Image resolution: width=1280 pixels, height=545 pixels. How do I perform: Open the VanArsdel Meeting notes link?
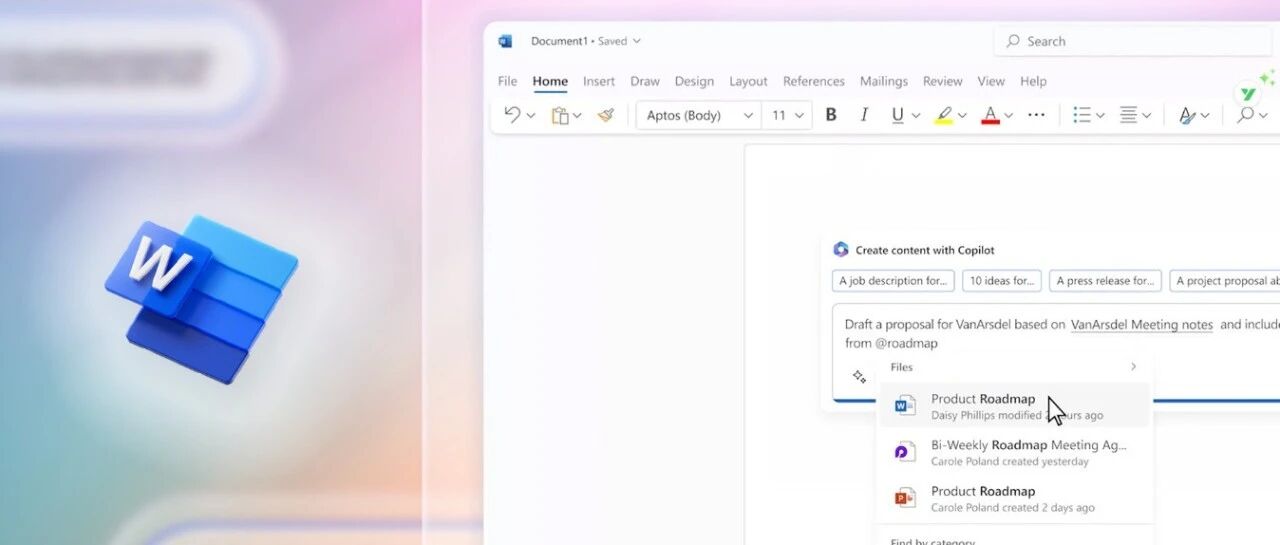pos(1142,324)
